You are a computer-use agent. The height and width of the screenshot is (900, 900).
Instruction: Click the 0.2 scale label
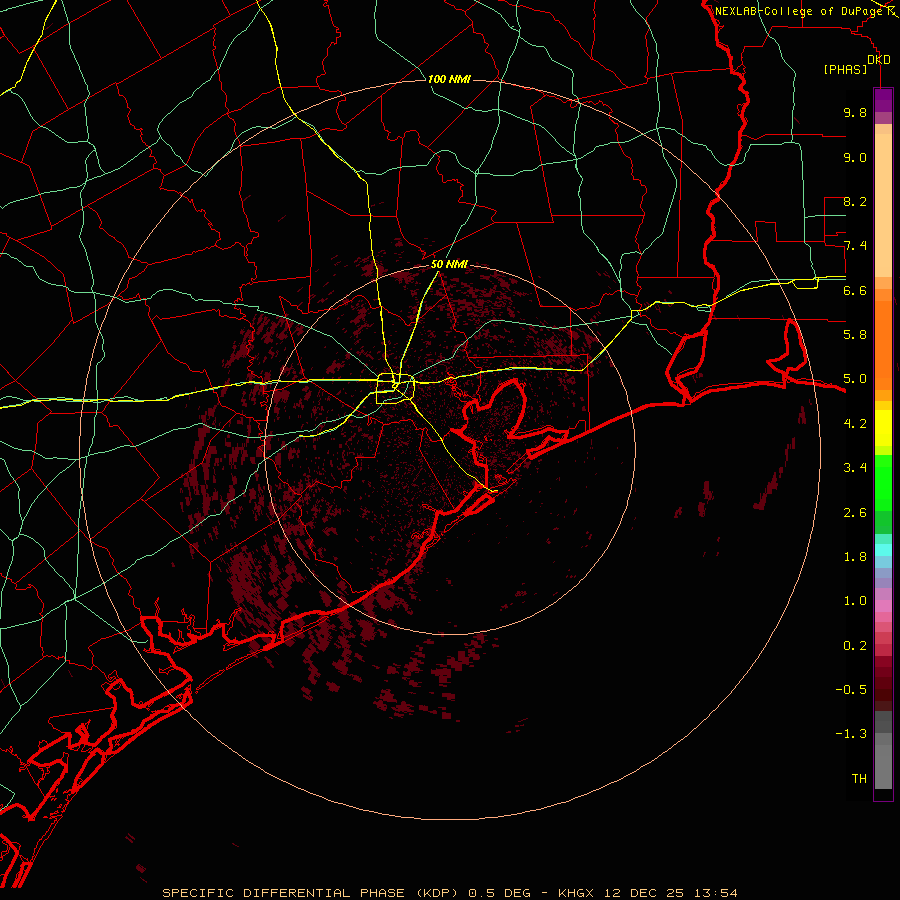(855, 646)
